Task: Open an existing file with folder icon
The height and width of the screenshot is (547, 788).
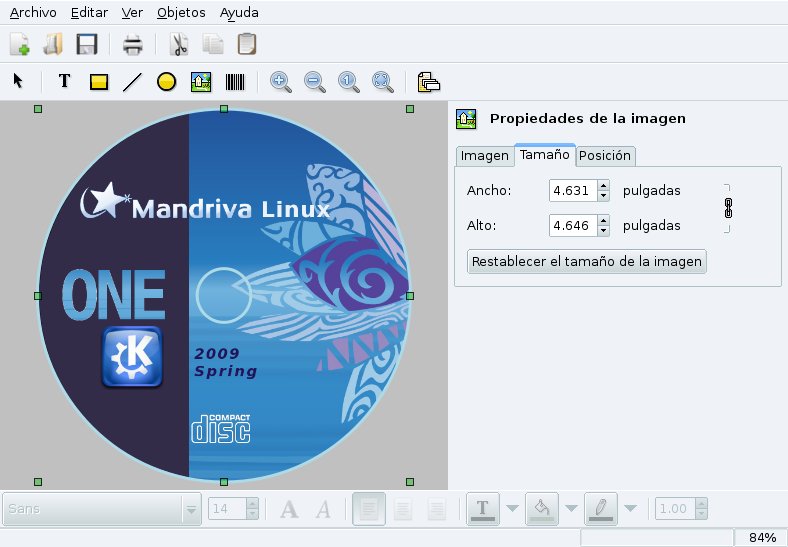Action: [53, 44]
